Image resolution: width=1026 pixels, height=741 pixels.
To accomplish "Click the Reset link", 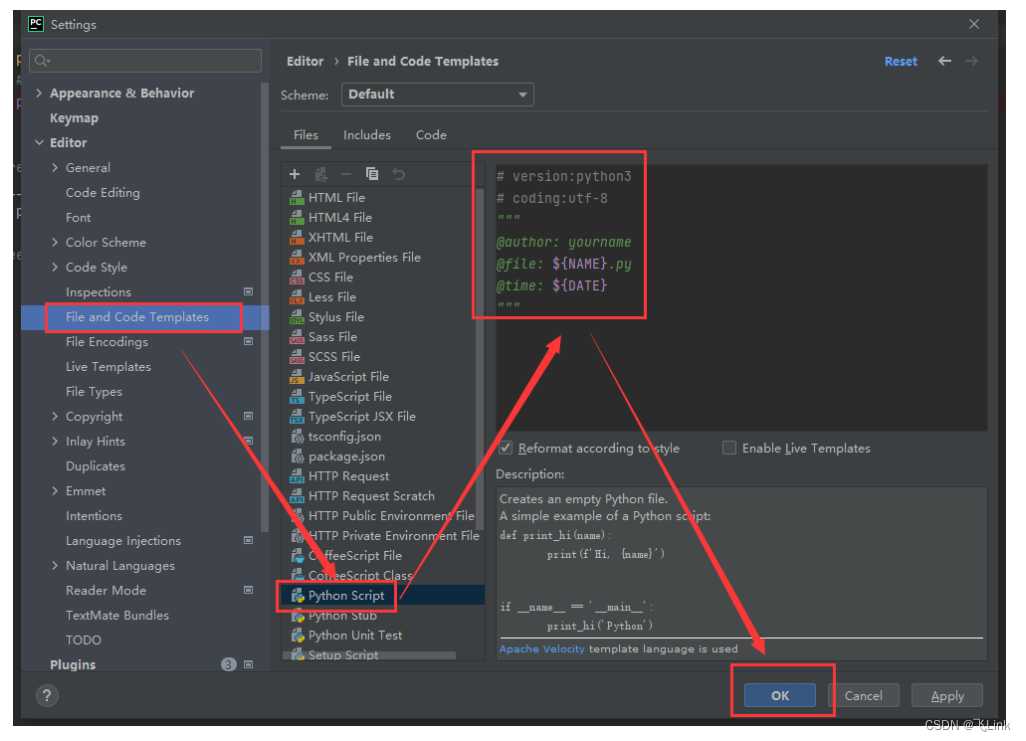I will pos(900,61).
